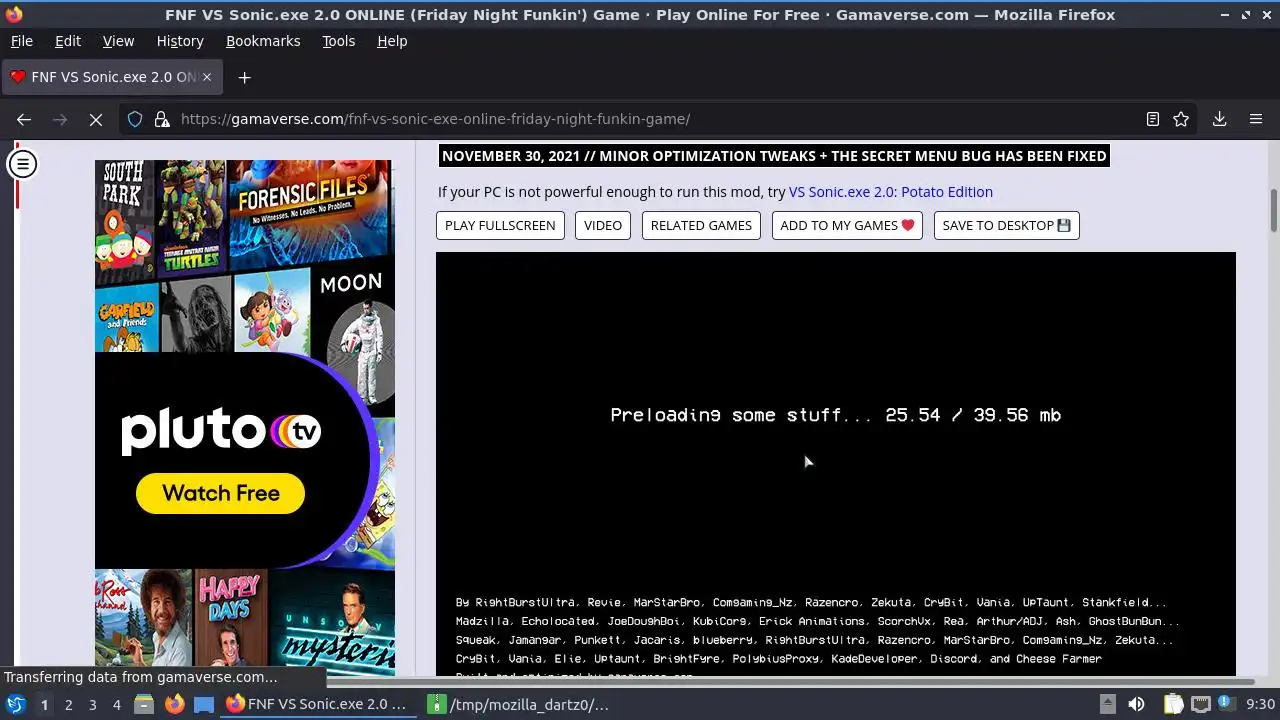Open the volume control
The height and width of the screenshot is (720, 1280).
coord(1136,704)
